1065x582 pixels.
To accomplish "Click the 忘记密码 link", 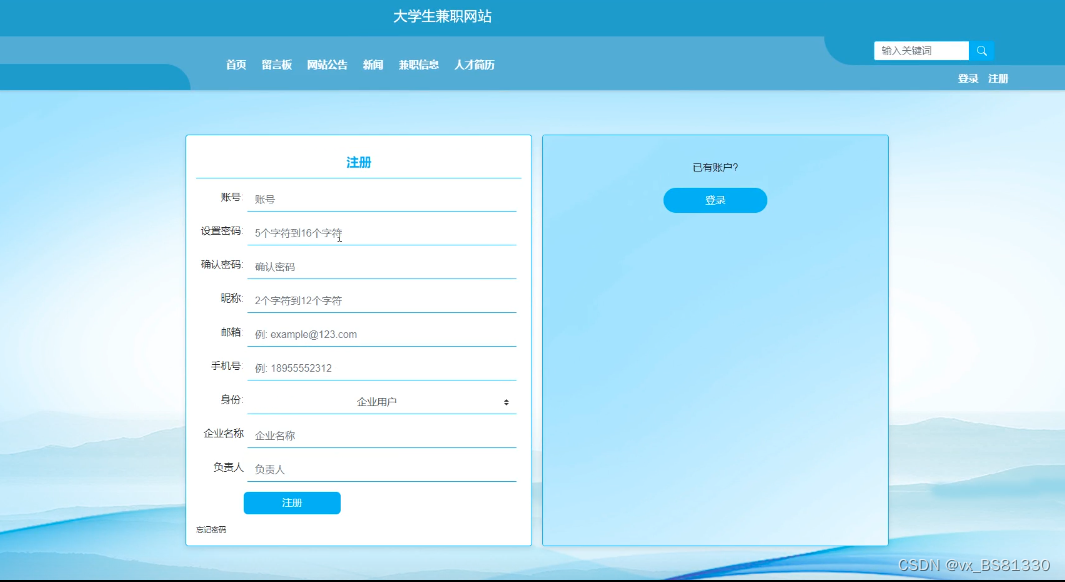I will click(x=211, y=530).
